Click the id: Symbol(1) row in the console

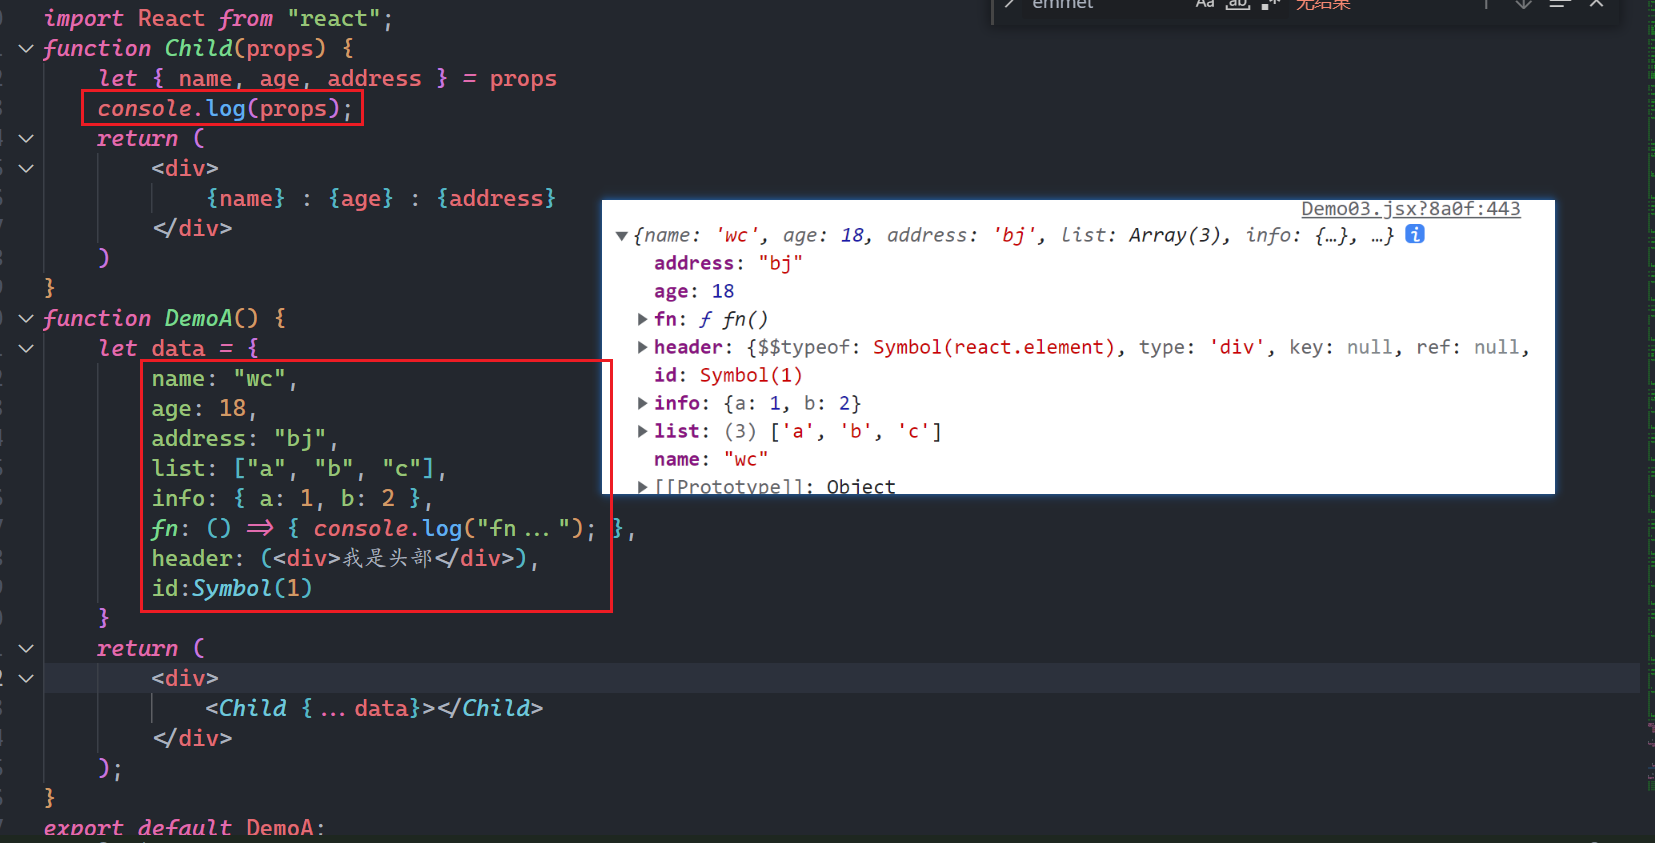click(728, 375)
